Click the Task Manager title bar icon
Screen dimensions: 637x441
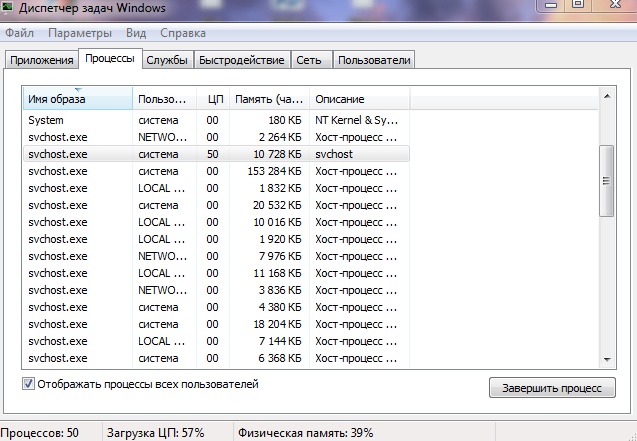[8, 7]
